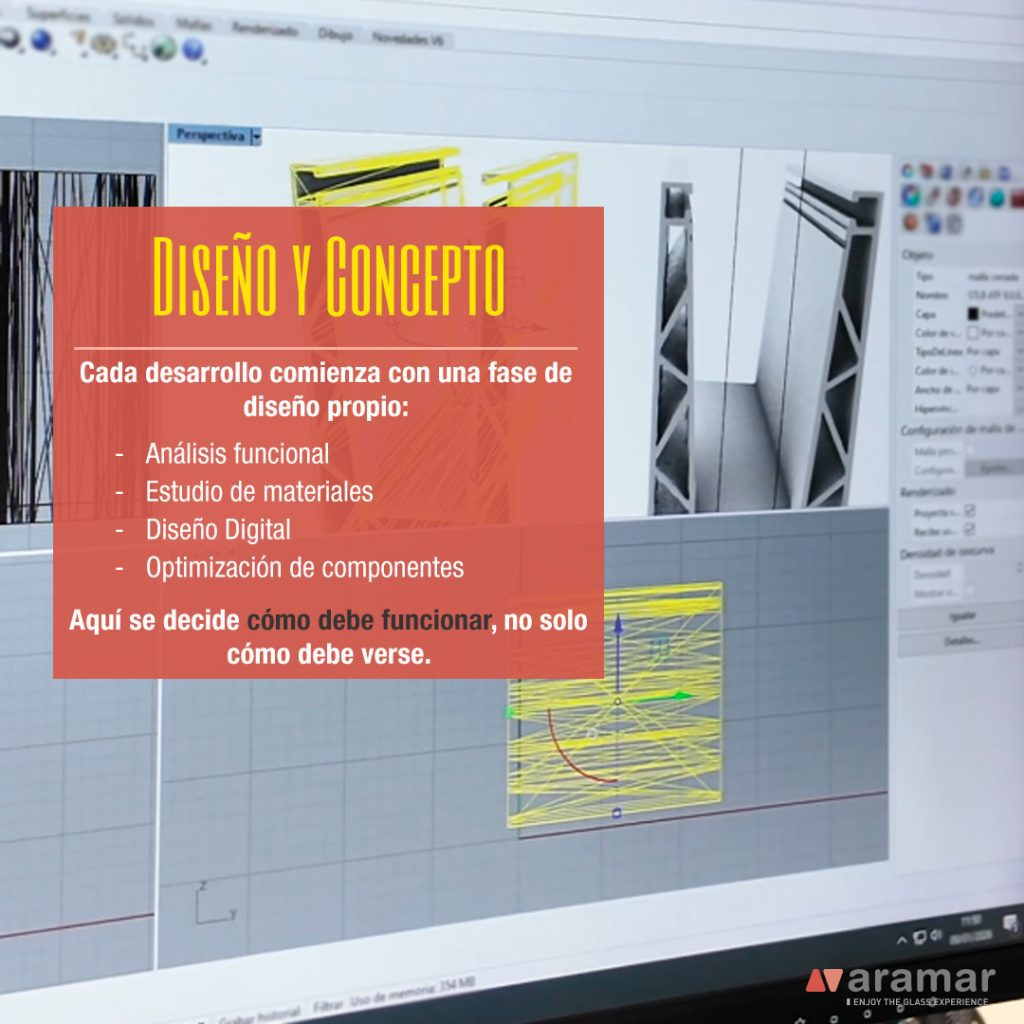Expand the system tray hidden icons chevron

[x=901, y=940]
